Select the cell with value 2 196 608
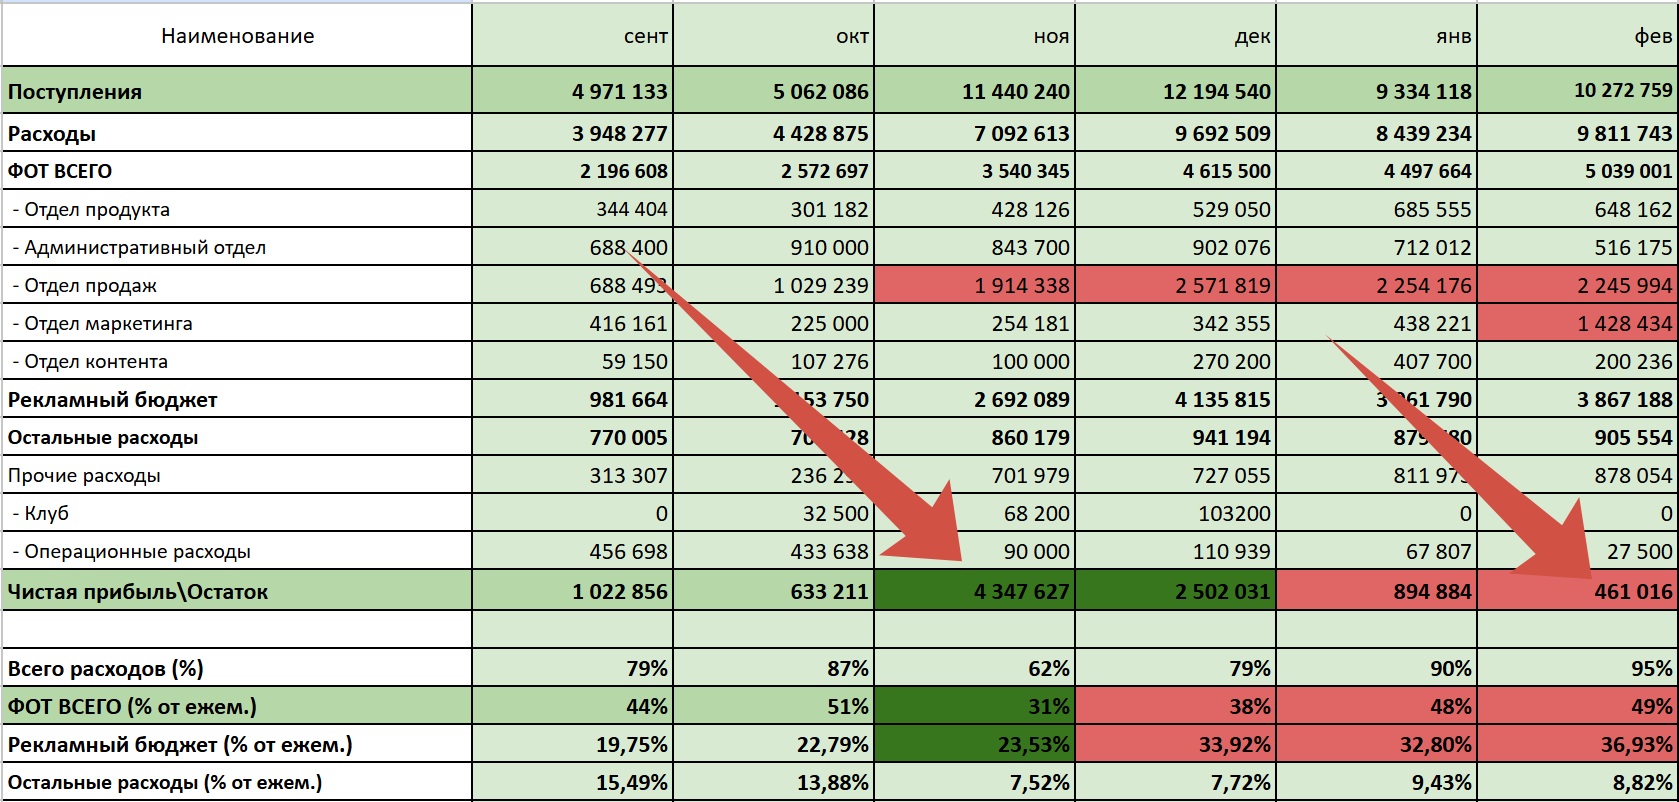The image size is (1679, 802). click(x=573, y=171)
